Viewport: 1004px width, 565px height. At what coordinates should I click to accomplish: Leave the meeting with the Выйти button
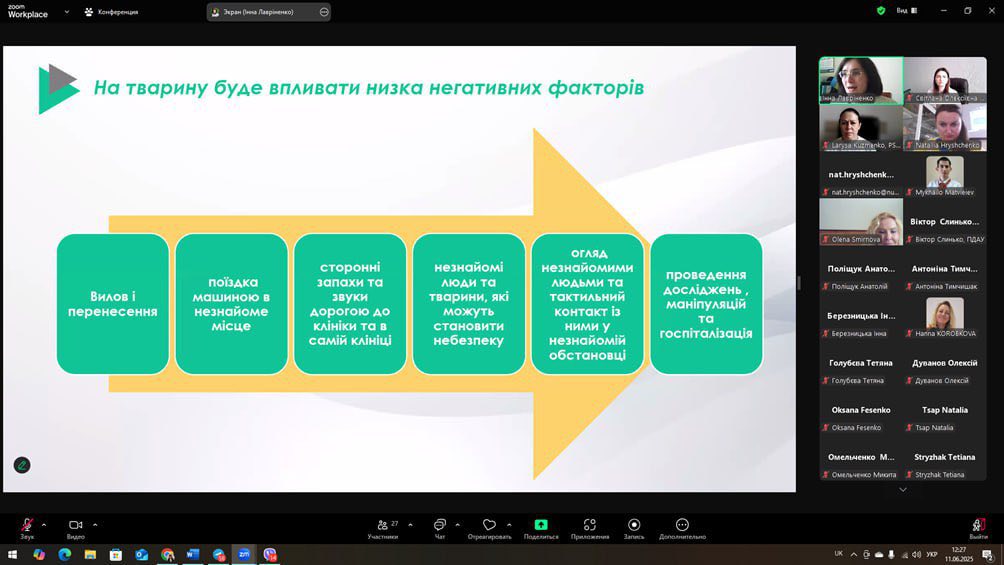(x=978, y=528)
